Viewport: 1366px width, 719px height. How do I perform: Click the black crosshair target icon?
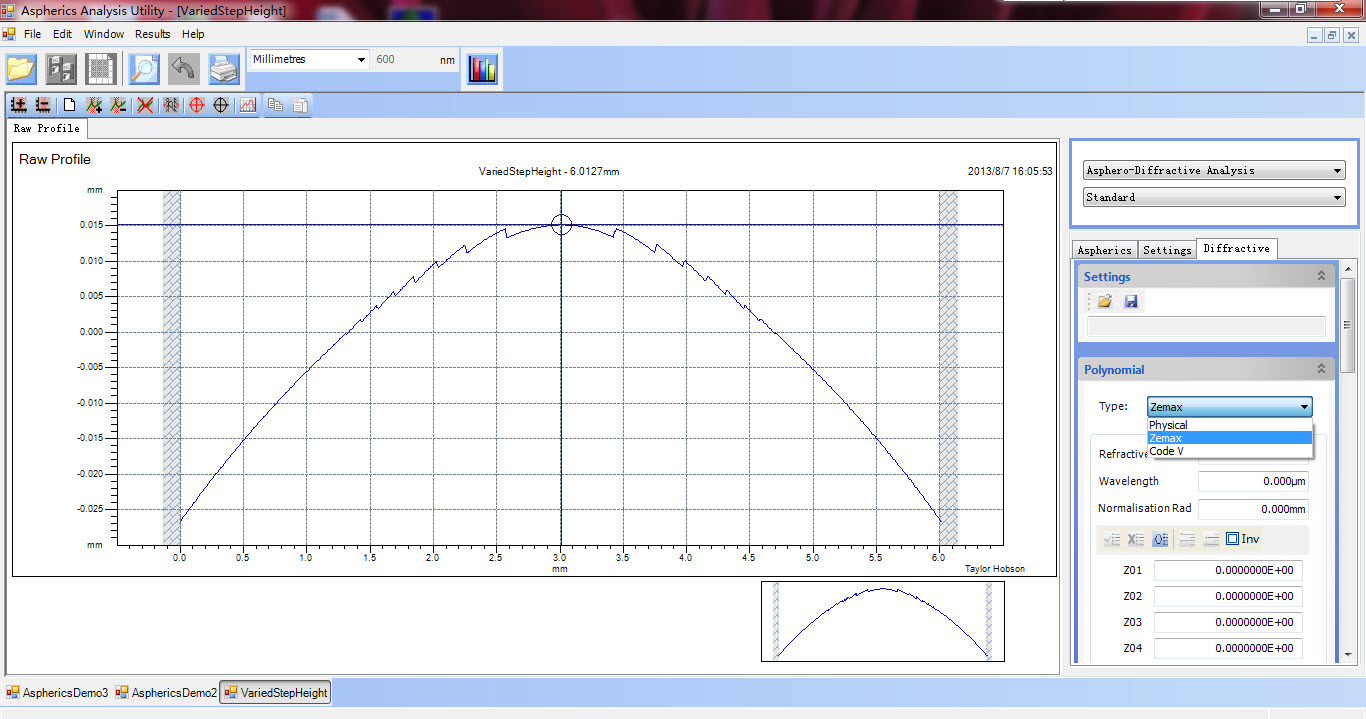coord(221,104)
